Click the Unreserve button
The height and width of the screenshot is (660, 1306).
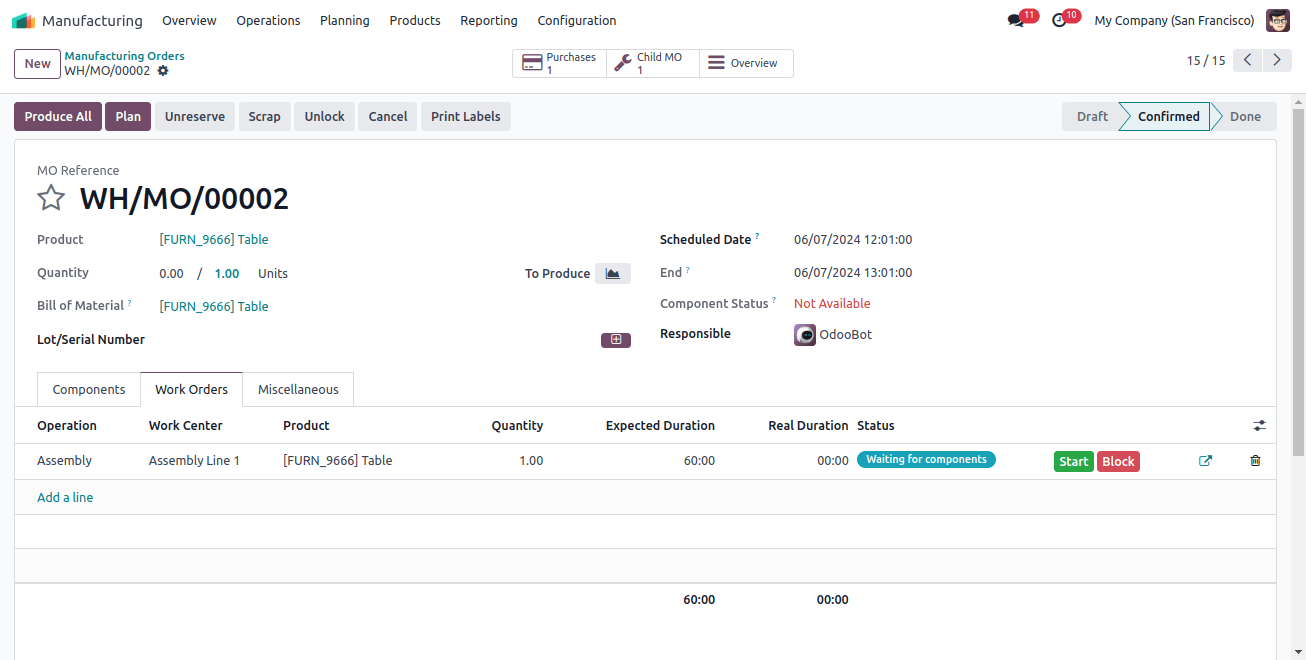coord(195,117)
